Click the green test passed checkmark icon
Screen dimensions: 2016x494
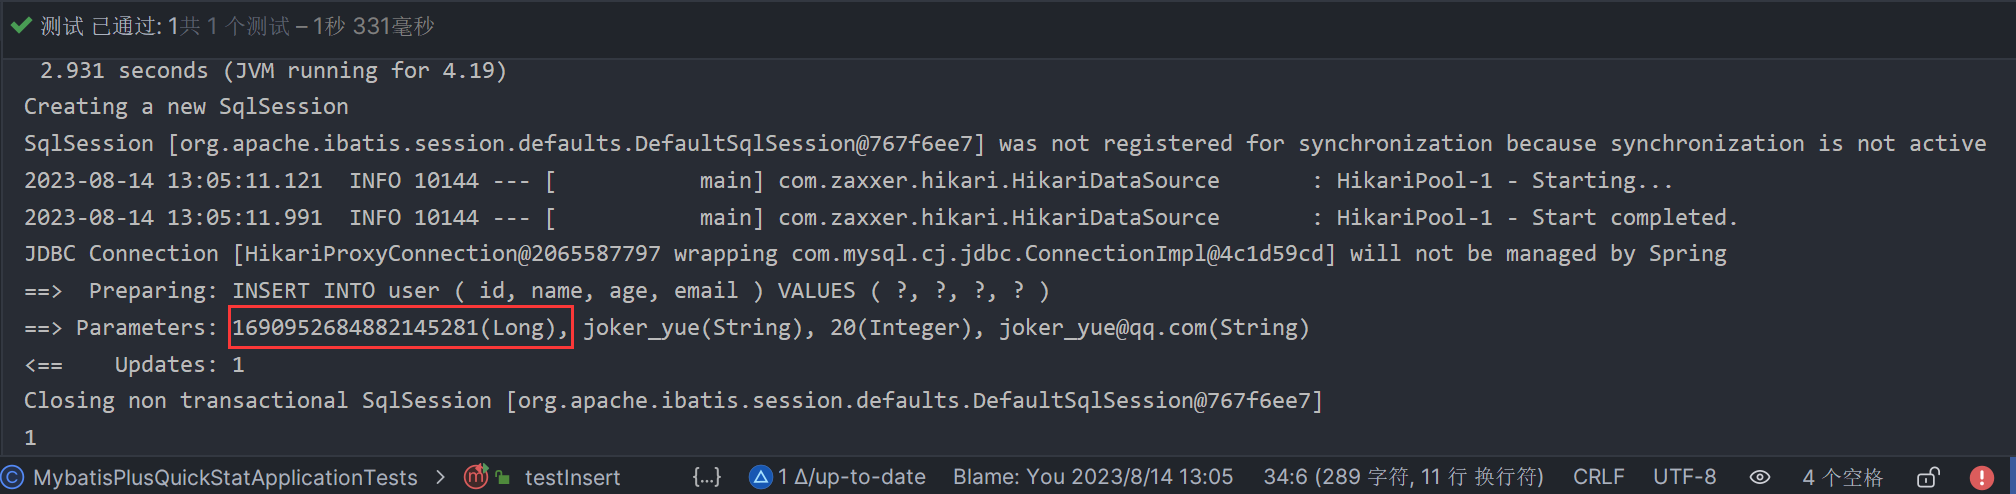click(20, 26)
